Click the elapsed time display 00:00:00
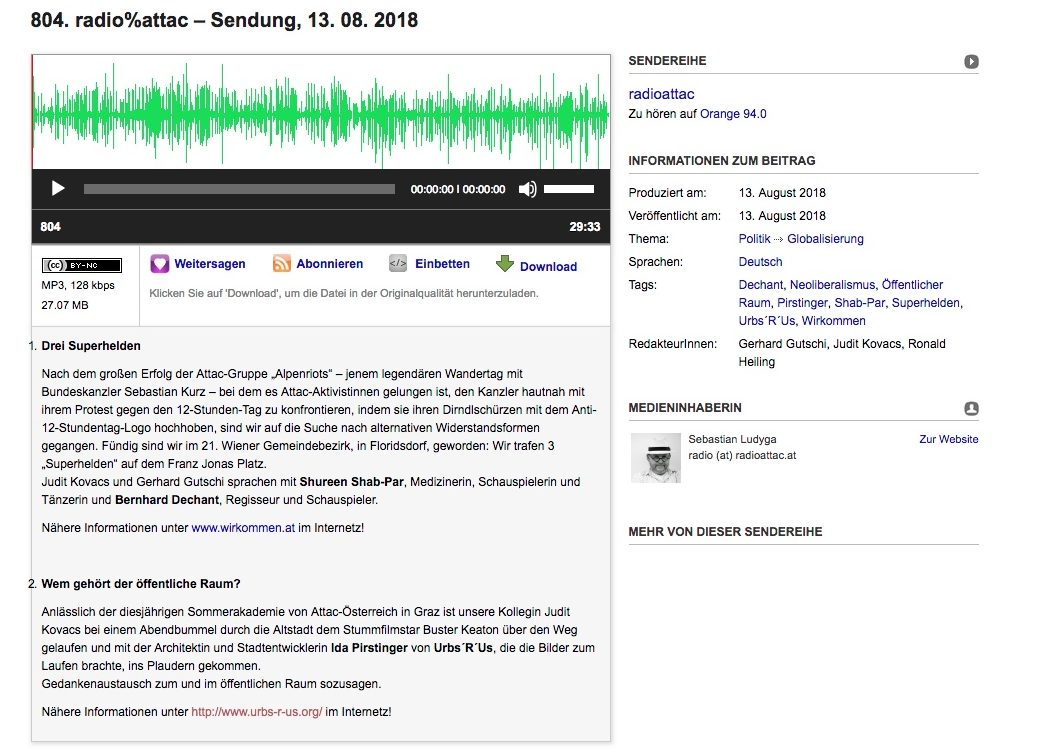 tap(432, 190)
